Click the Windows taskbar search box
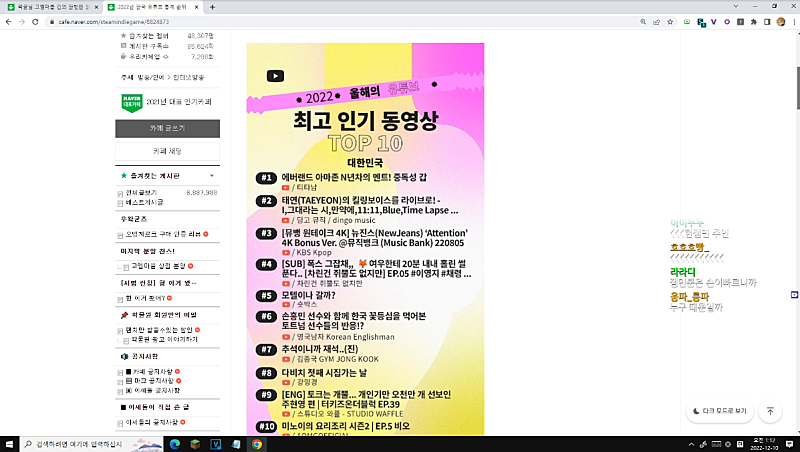Image resolution: width=800 pixels, height=452 pixels. pos(91,444)
